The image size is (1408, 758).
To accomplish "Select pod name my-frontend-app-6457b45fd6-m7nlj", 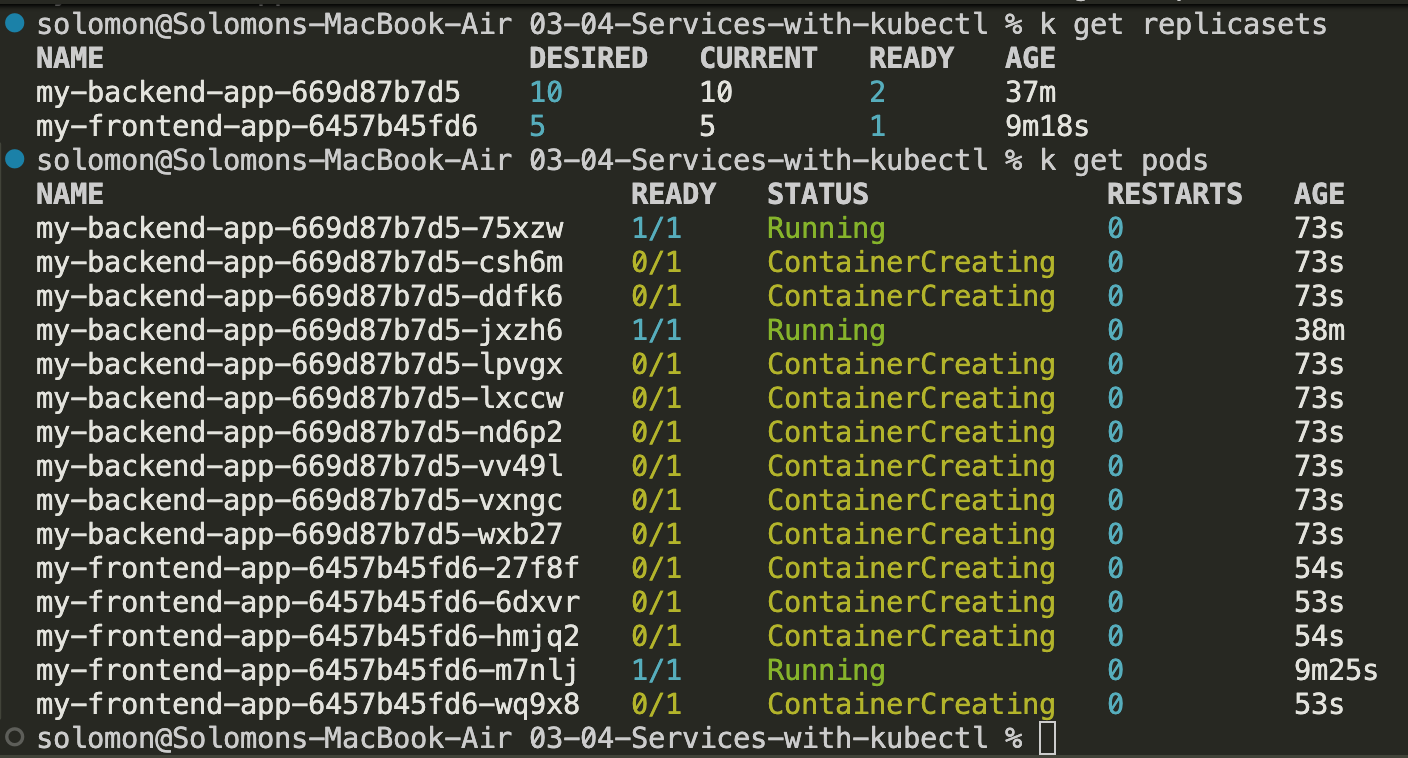I will click(x=308, y=670).
